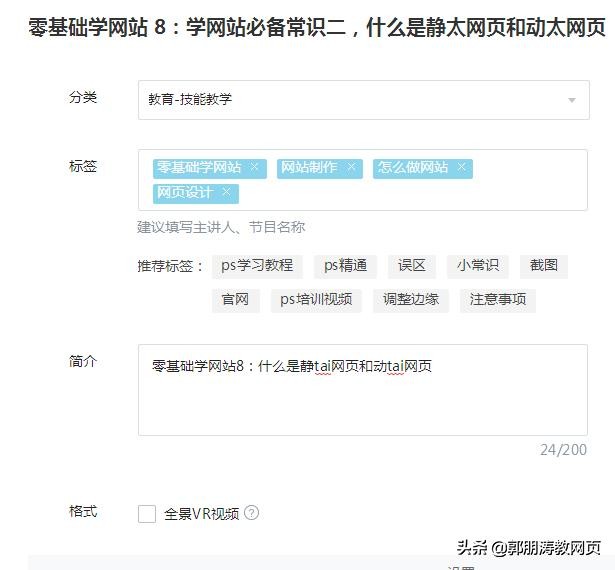
Task: Click the 24/200 character counter
Action: tap(563, 450)
